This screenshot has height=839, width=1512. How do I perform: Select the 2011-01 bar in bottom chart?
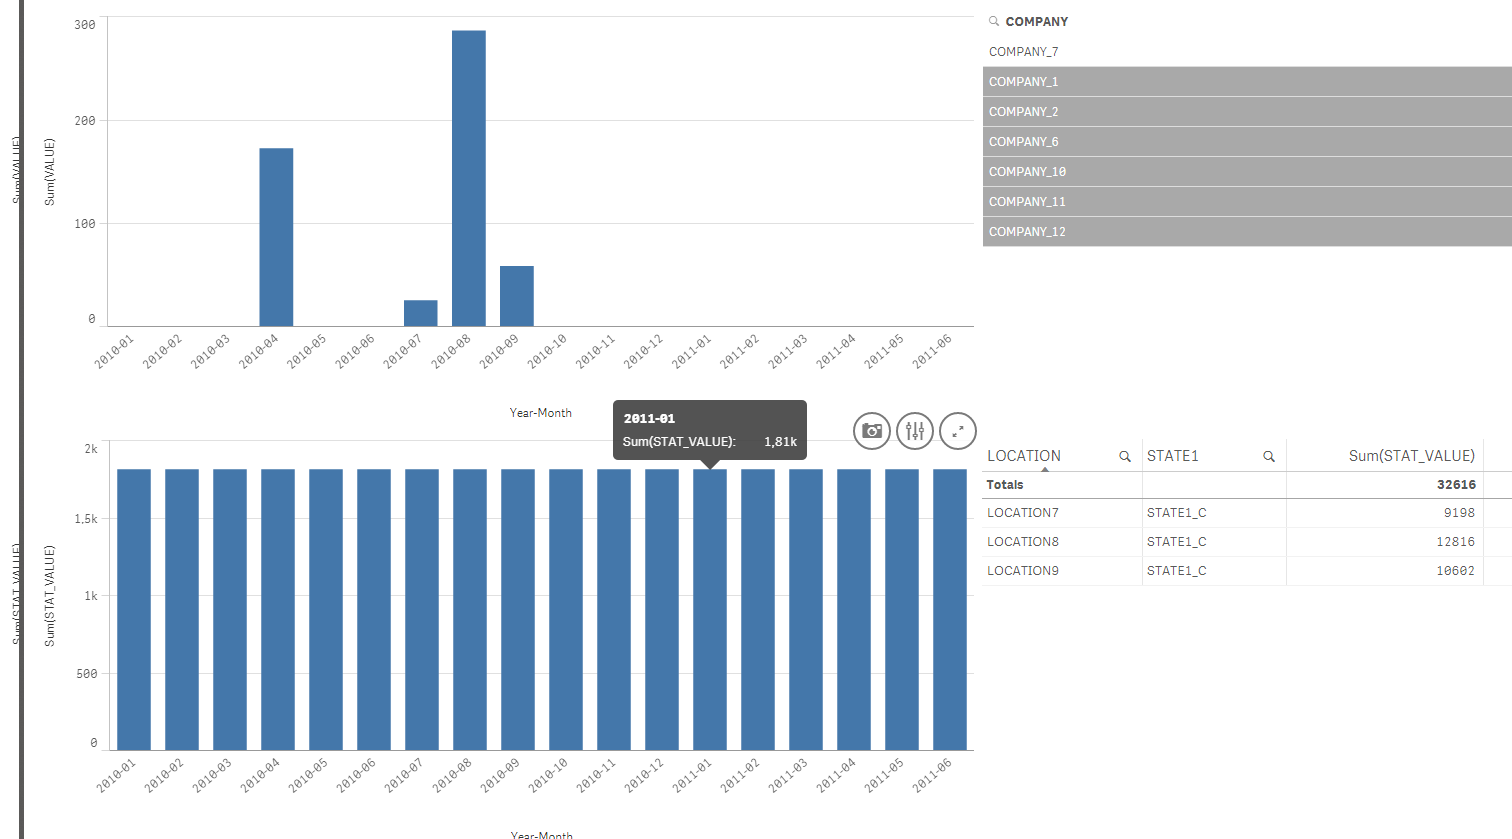[x=710, y=609]
